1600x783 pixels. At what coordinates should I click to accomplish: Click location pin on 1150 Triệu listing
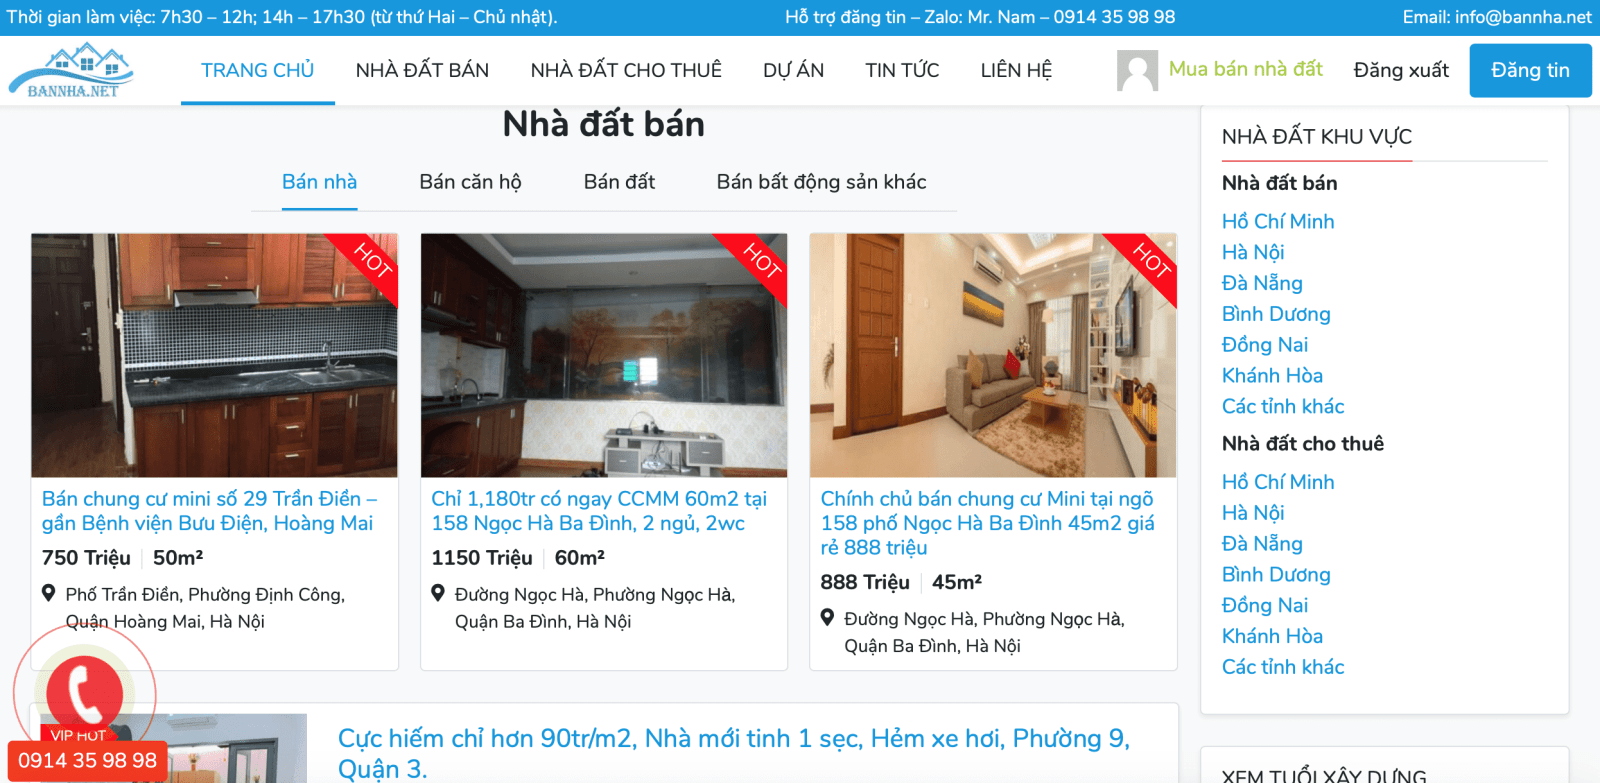point(437,593)
